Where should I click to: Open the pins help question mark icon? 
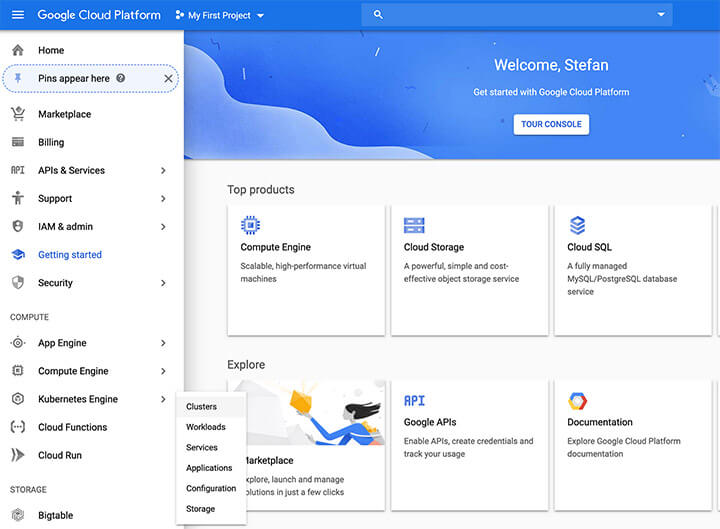coord(120,78)
